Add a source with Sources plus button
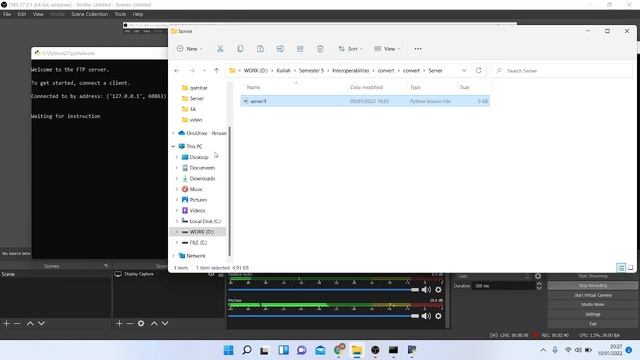 click(x=119, y=323)
